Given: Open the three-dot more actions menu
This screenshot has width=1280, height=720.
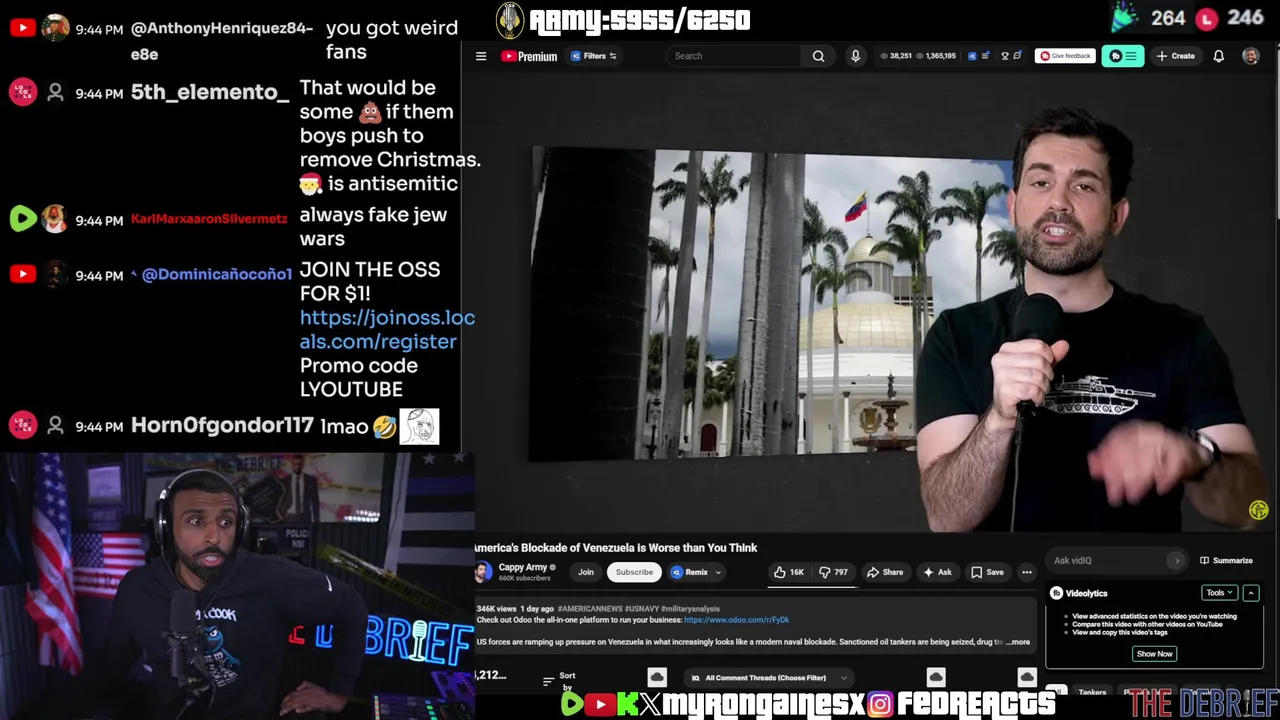Looking at the screenshot, I should click(1026, 572).
